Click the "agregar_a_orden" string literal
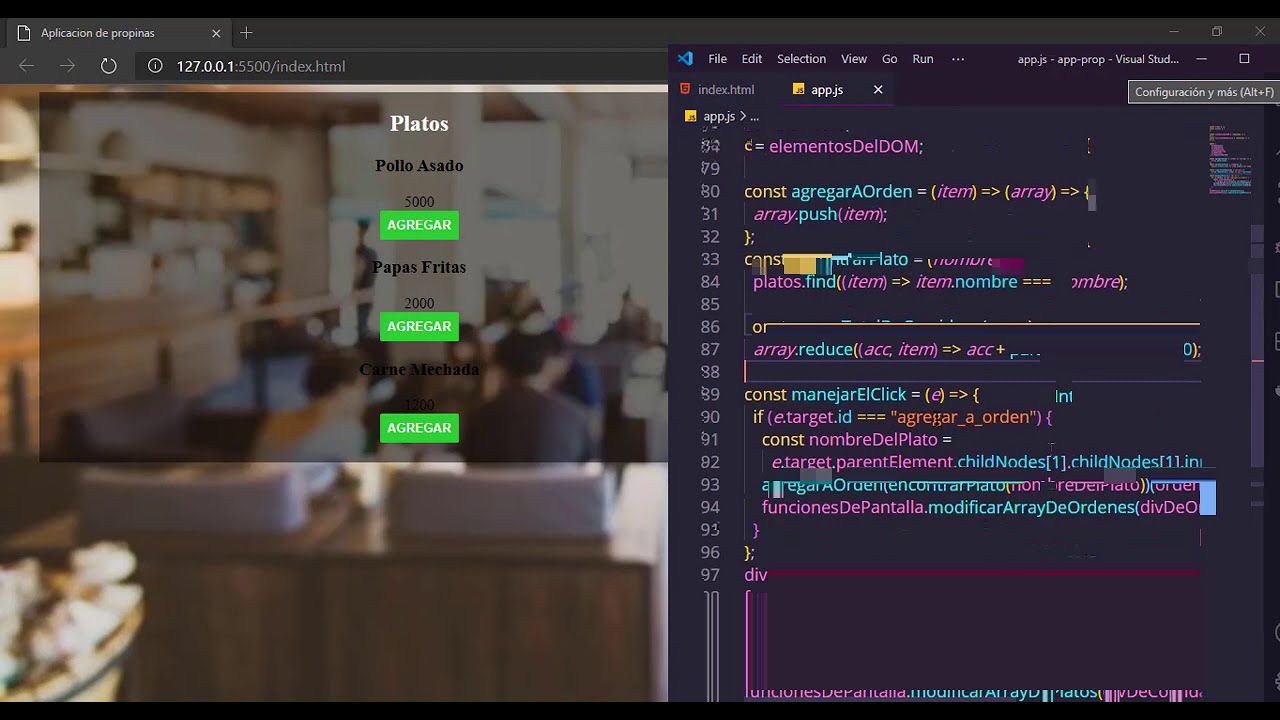 click(x=965, y=417)
